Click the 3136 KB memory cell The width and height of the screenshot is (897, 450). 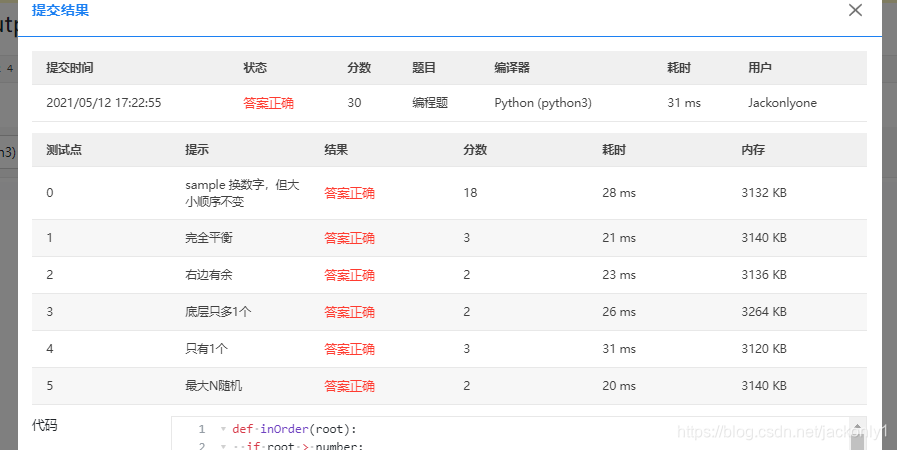coord(764,275)
